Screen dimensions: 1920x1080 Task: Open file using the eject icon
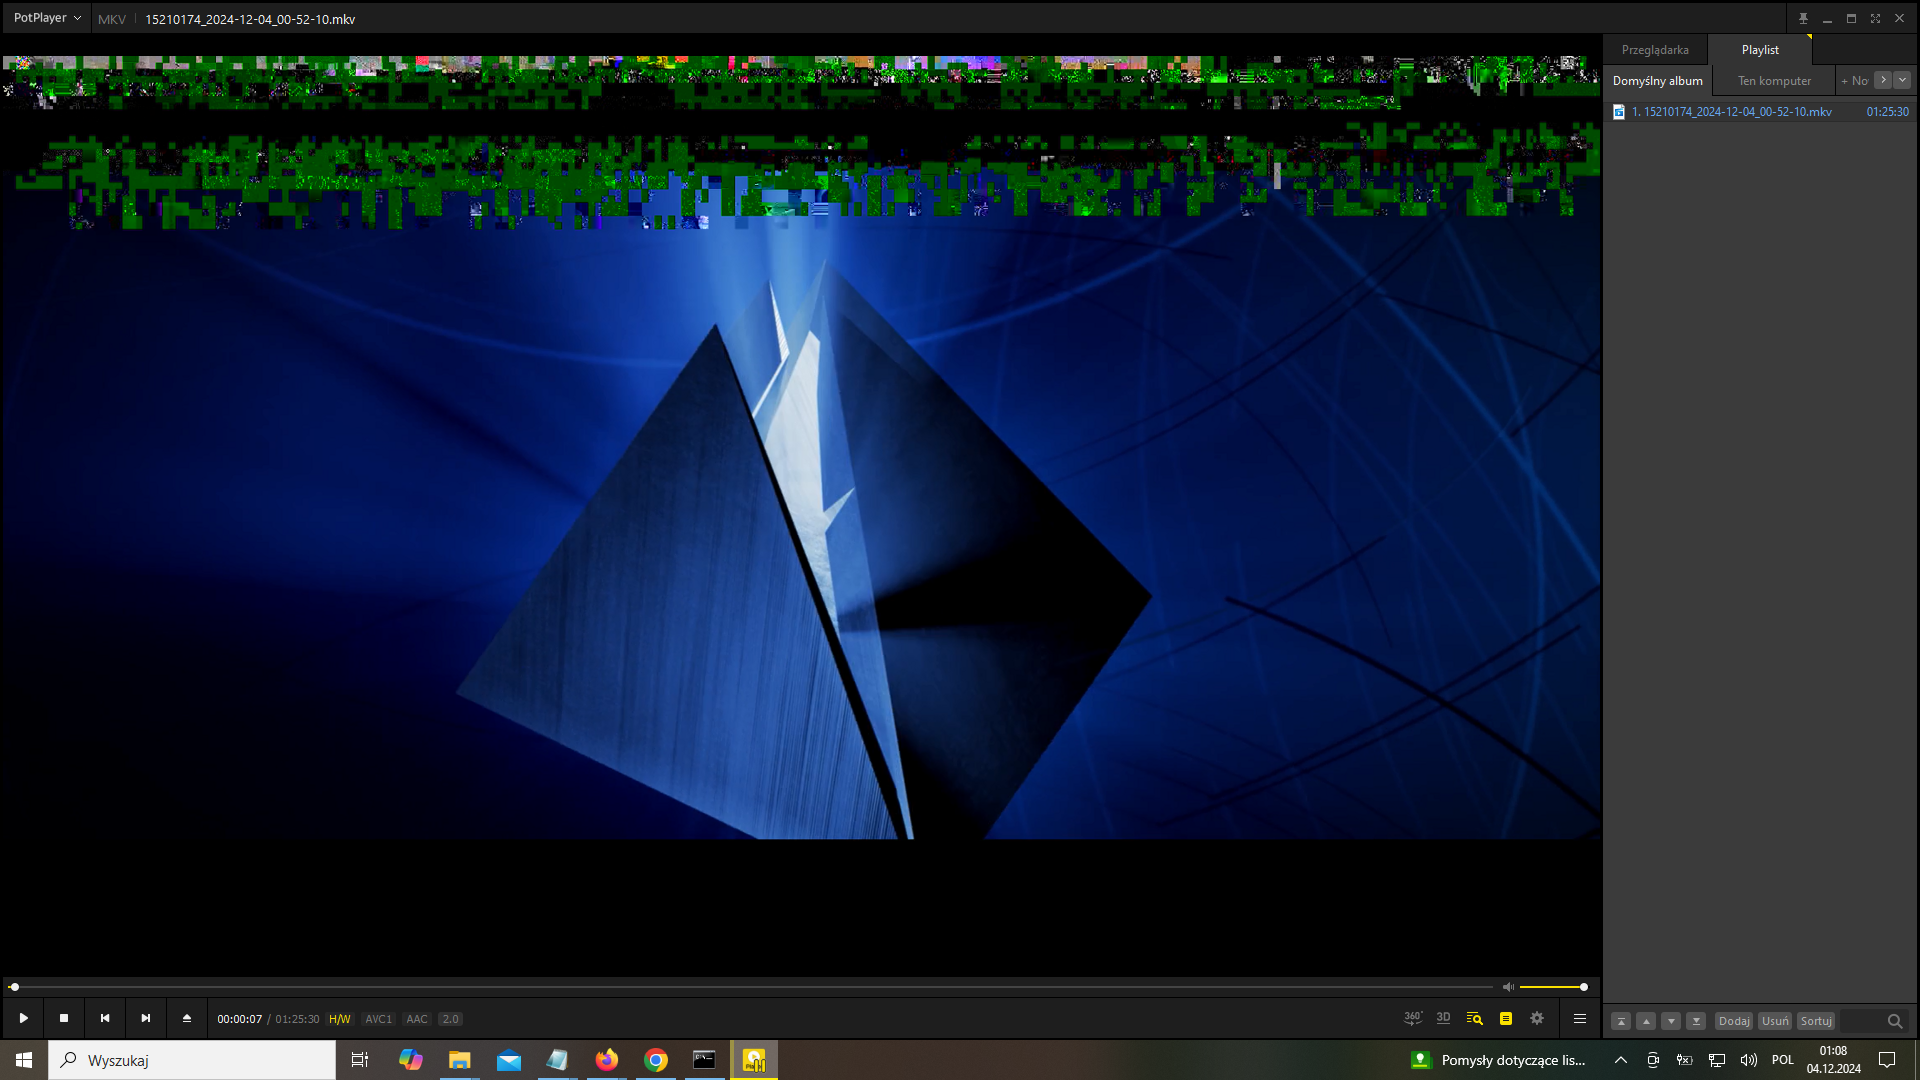(186, 1018)
